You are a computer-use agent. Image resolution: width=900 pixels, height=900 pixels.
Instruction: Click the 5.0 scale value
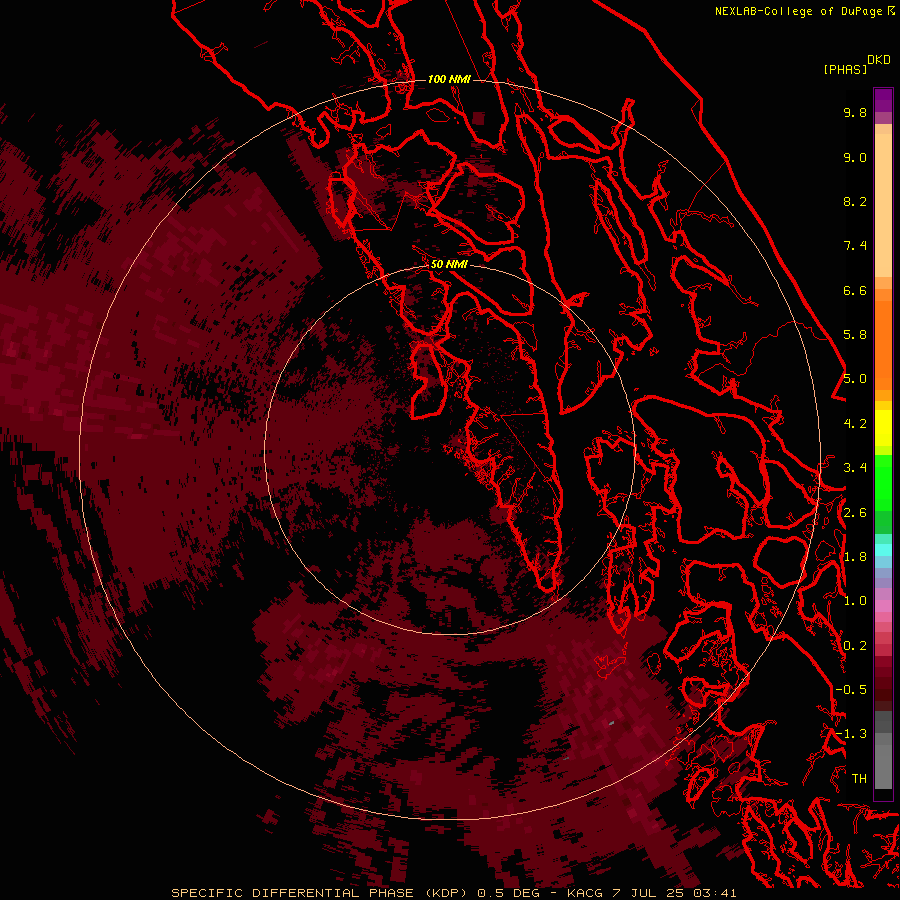(855, 379)
